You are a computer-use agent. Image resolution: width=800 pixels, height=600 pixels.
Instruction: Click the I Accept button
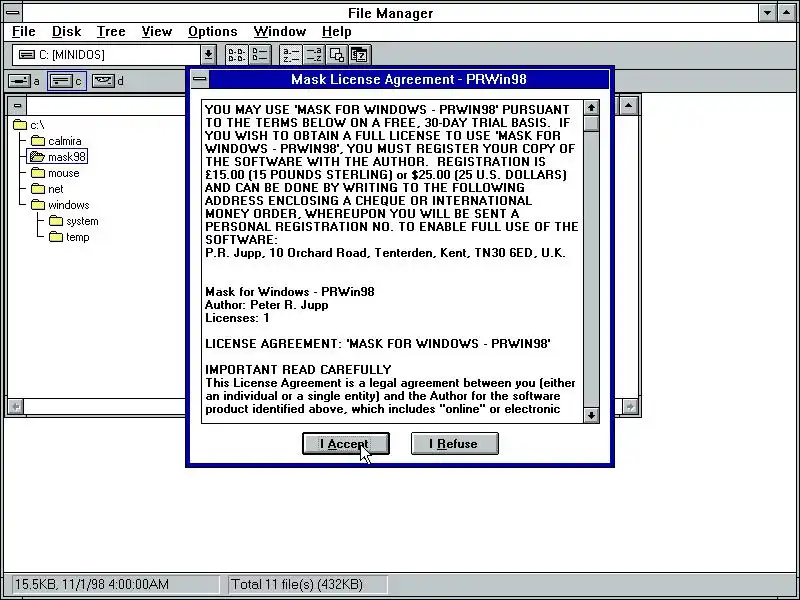point(346,443)
